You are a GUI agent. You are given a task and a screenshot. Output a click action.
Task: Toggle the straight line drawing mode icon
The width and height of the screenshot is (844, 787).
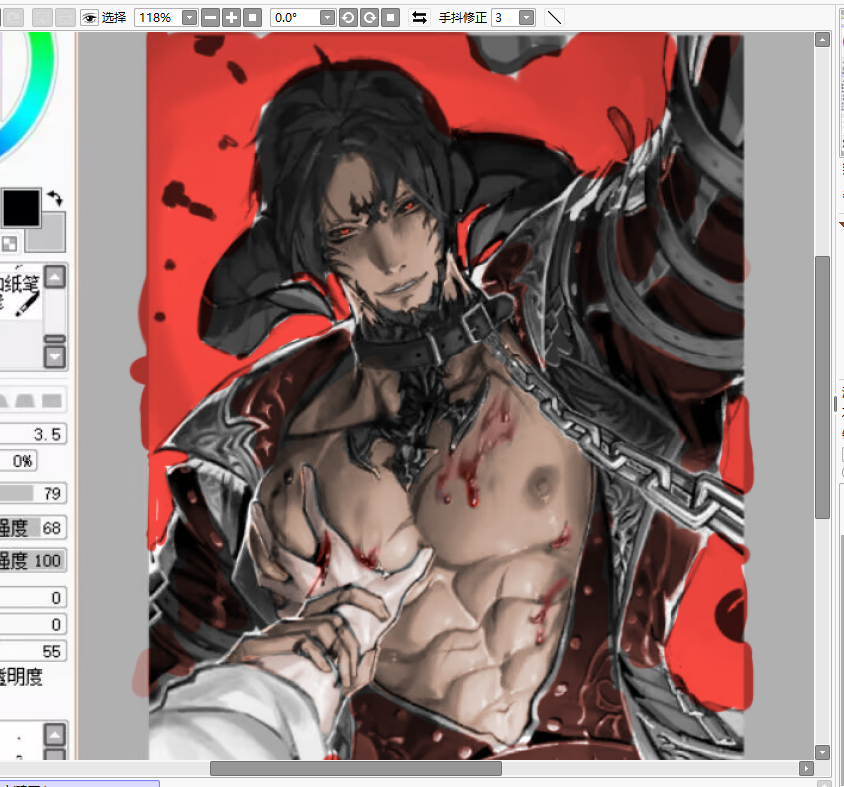click(554, 18)
